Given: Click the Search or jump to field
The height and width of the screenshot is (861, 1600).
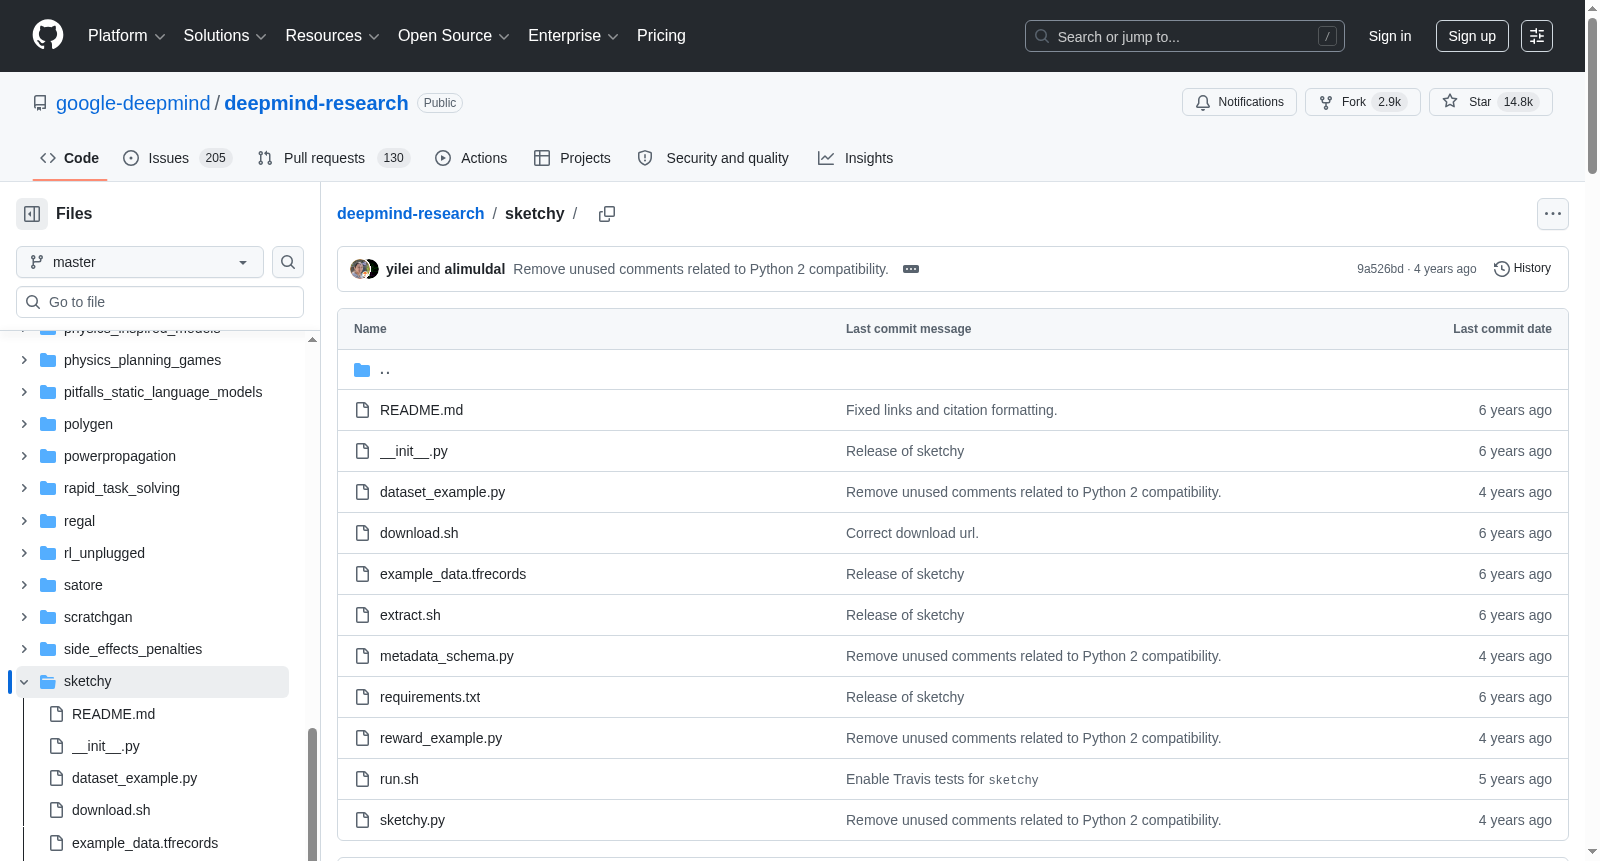Looking at the screenshot, I should click(1185, 36).
